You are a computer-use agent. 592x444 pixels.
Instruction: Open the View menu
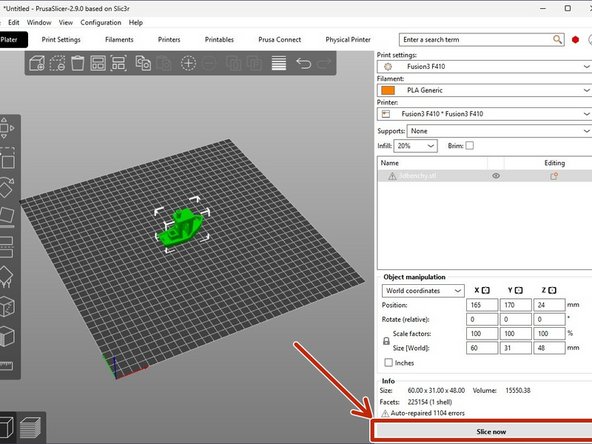pos(66,22)
